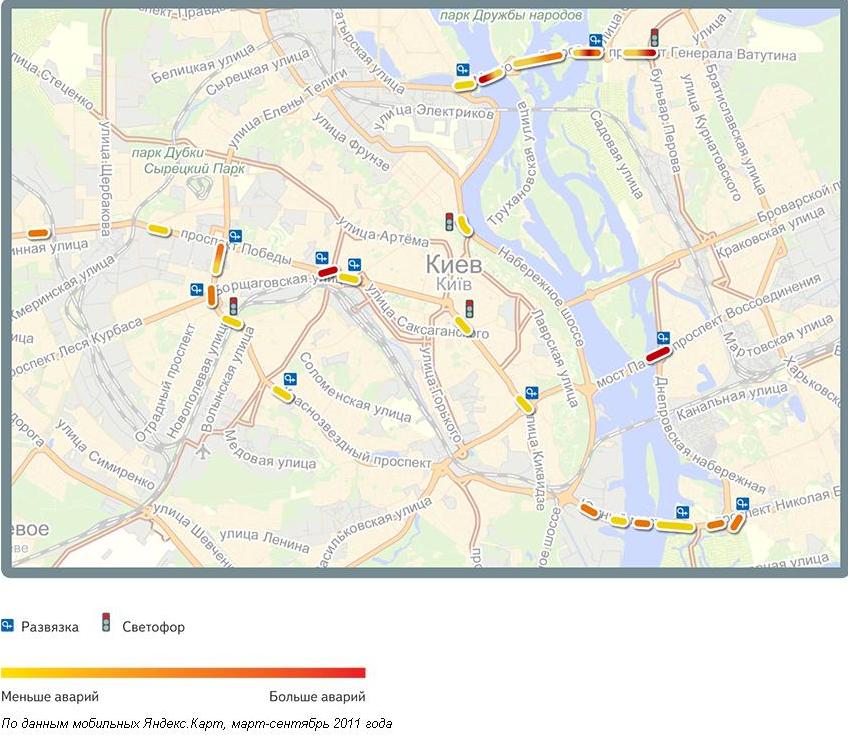Click Канальная улица label

(732, 401)
